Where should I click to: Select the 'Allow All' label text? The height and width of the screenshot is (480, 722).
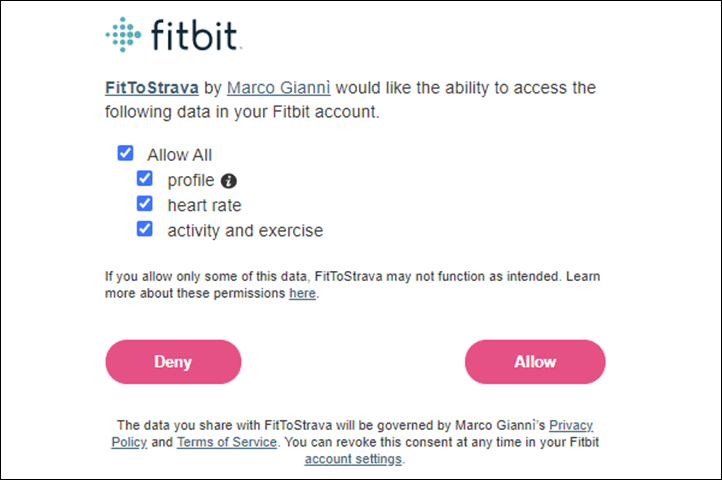click(x=180, y=155)
